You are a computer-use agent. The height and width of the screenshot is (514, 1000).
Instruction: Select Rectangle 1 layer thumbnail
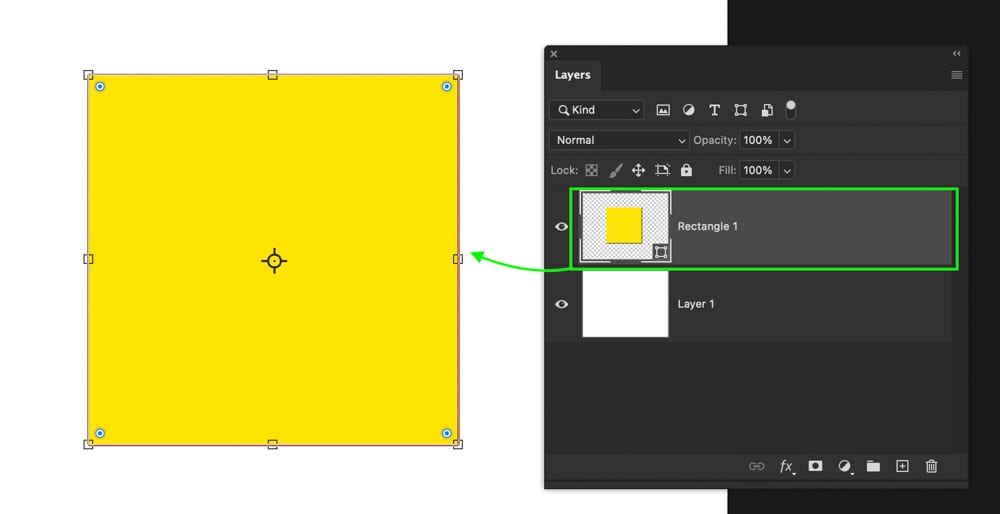pos(625,226)
